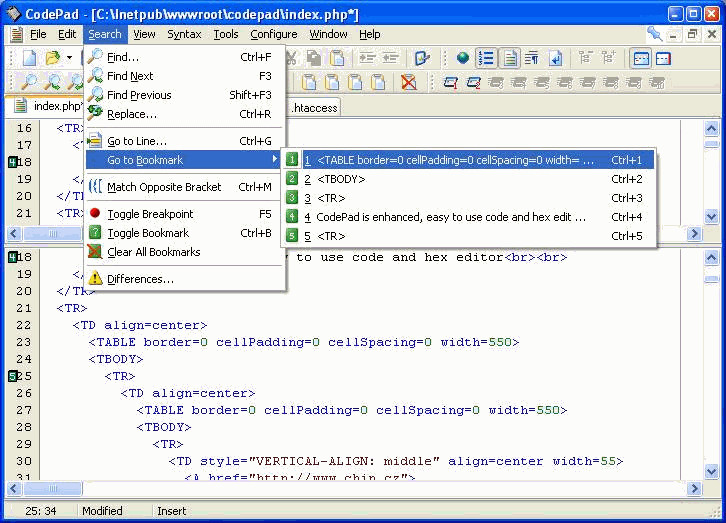The width and height of the screenshot is (726, 523).
Task: Open the Configure menu
Action: [274, 34]
